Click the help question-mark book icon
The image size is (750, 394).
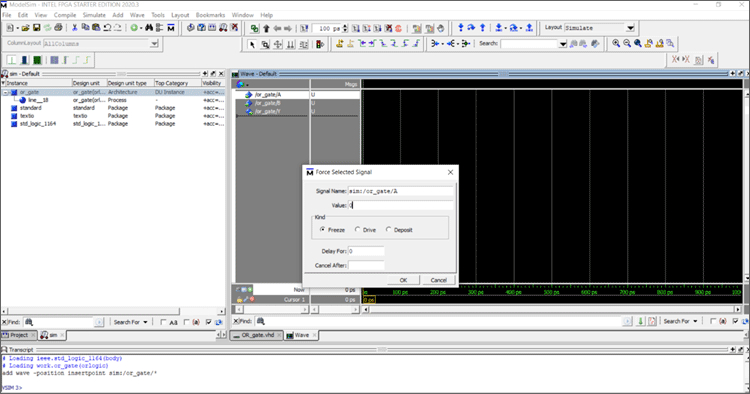(201, 28)
